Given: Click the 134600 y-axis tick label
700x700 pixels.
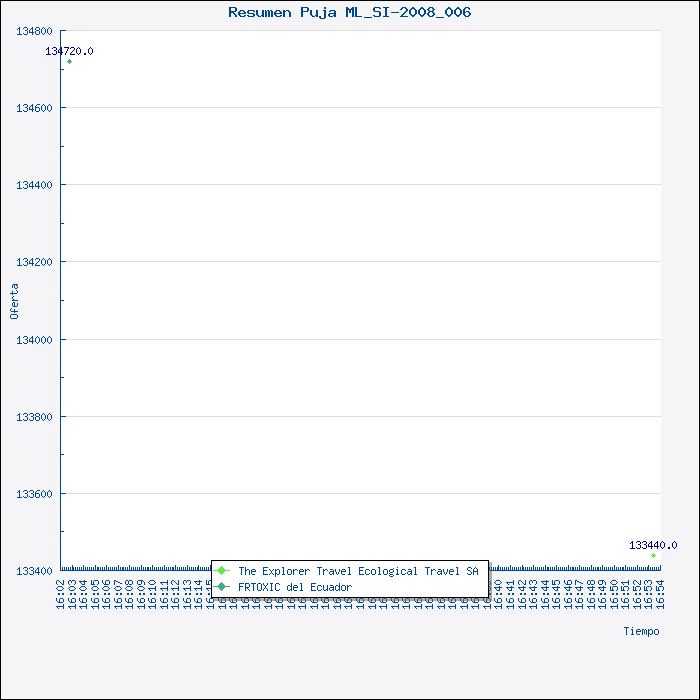Looking at the screenshot, I should pos(34,108).
